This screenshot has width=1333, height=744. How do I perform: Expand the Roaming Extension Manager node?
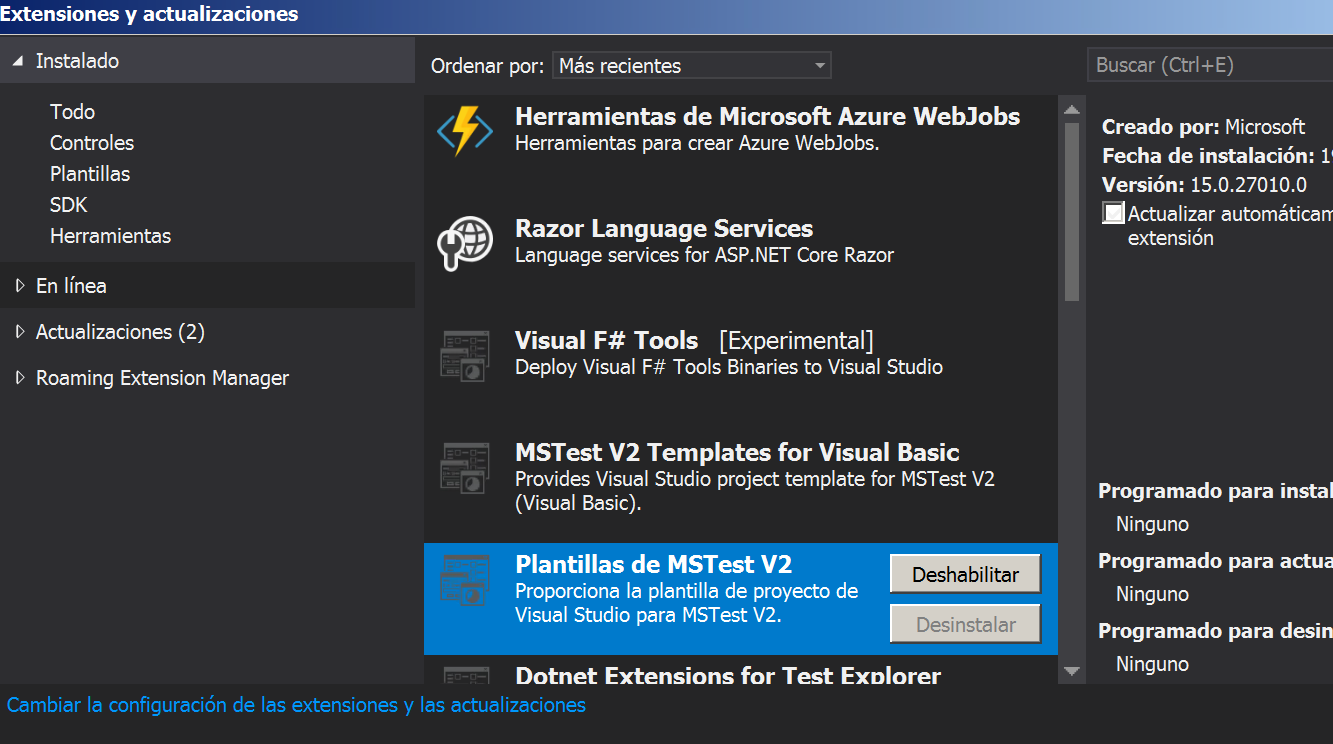19,378
